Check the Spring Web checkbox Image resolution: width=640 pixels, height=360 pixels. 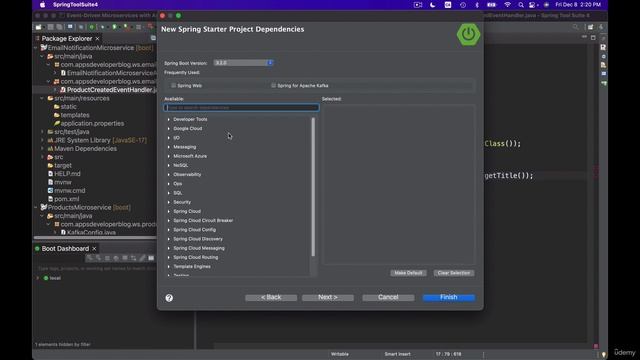click(173, 85)
